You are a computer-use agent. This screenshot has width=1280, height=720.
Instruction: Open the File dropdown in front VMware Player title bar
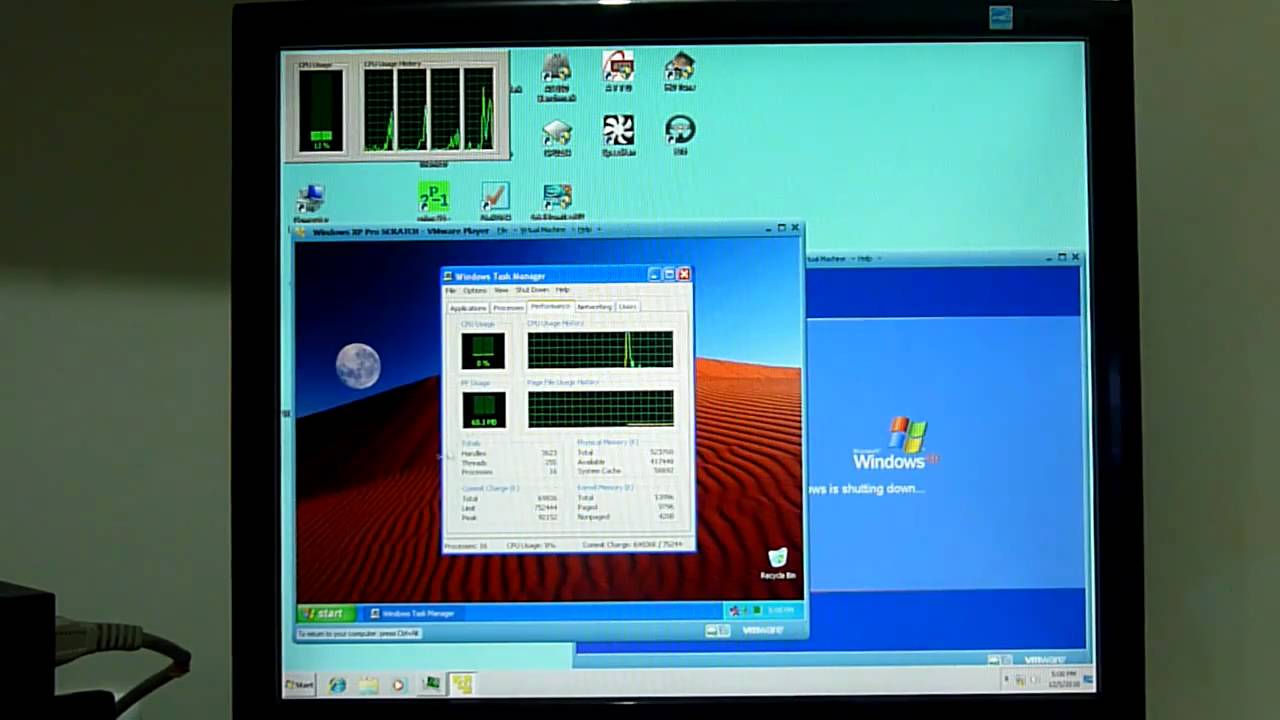pyautogui.click(x=504, y=230)
